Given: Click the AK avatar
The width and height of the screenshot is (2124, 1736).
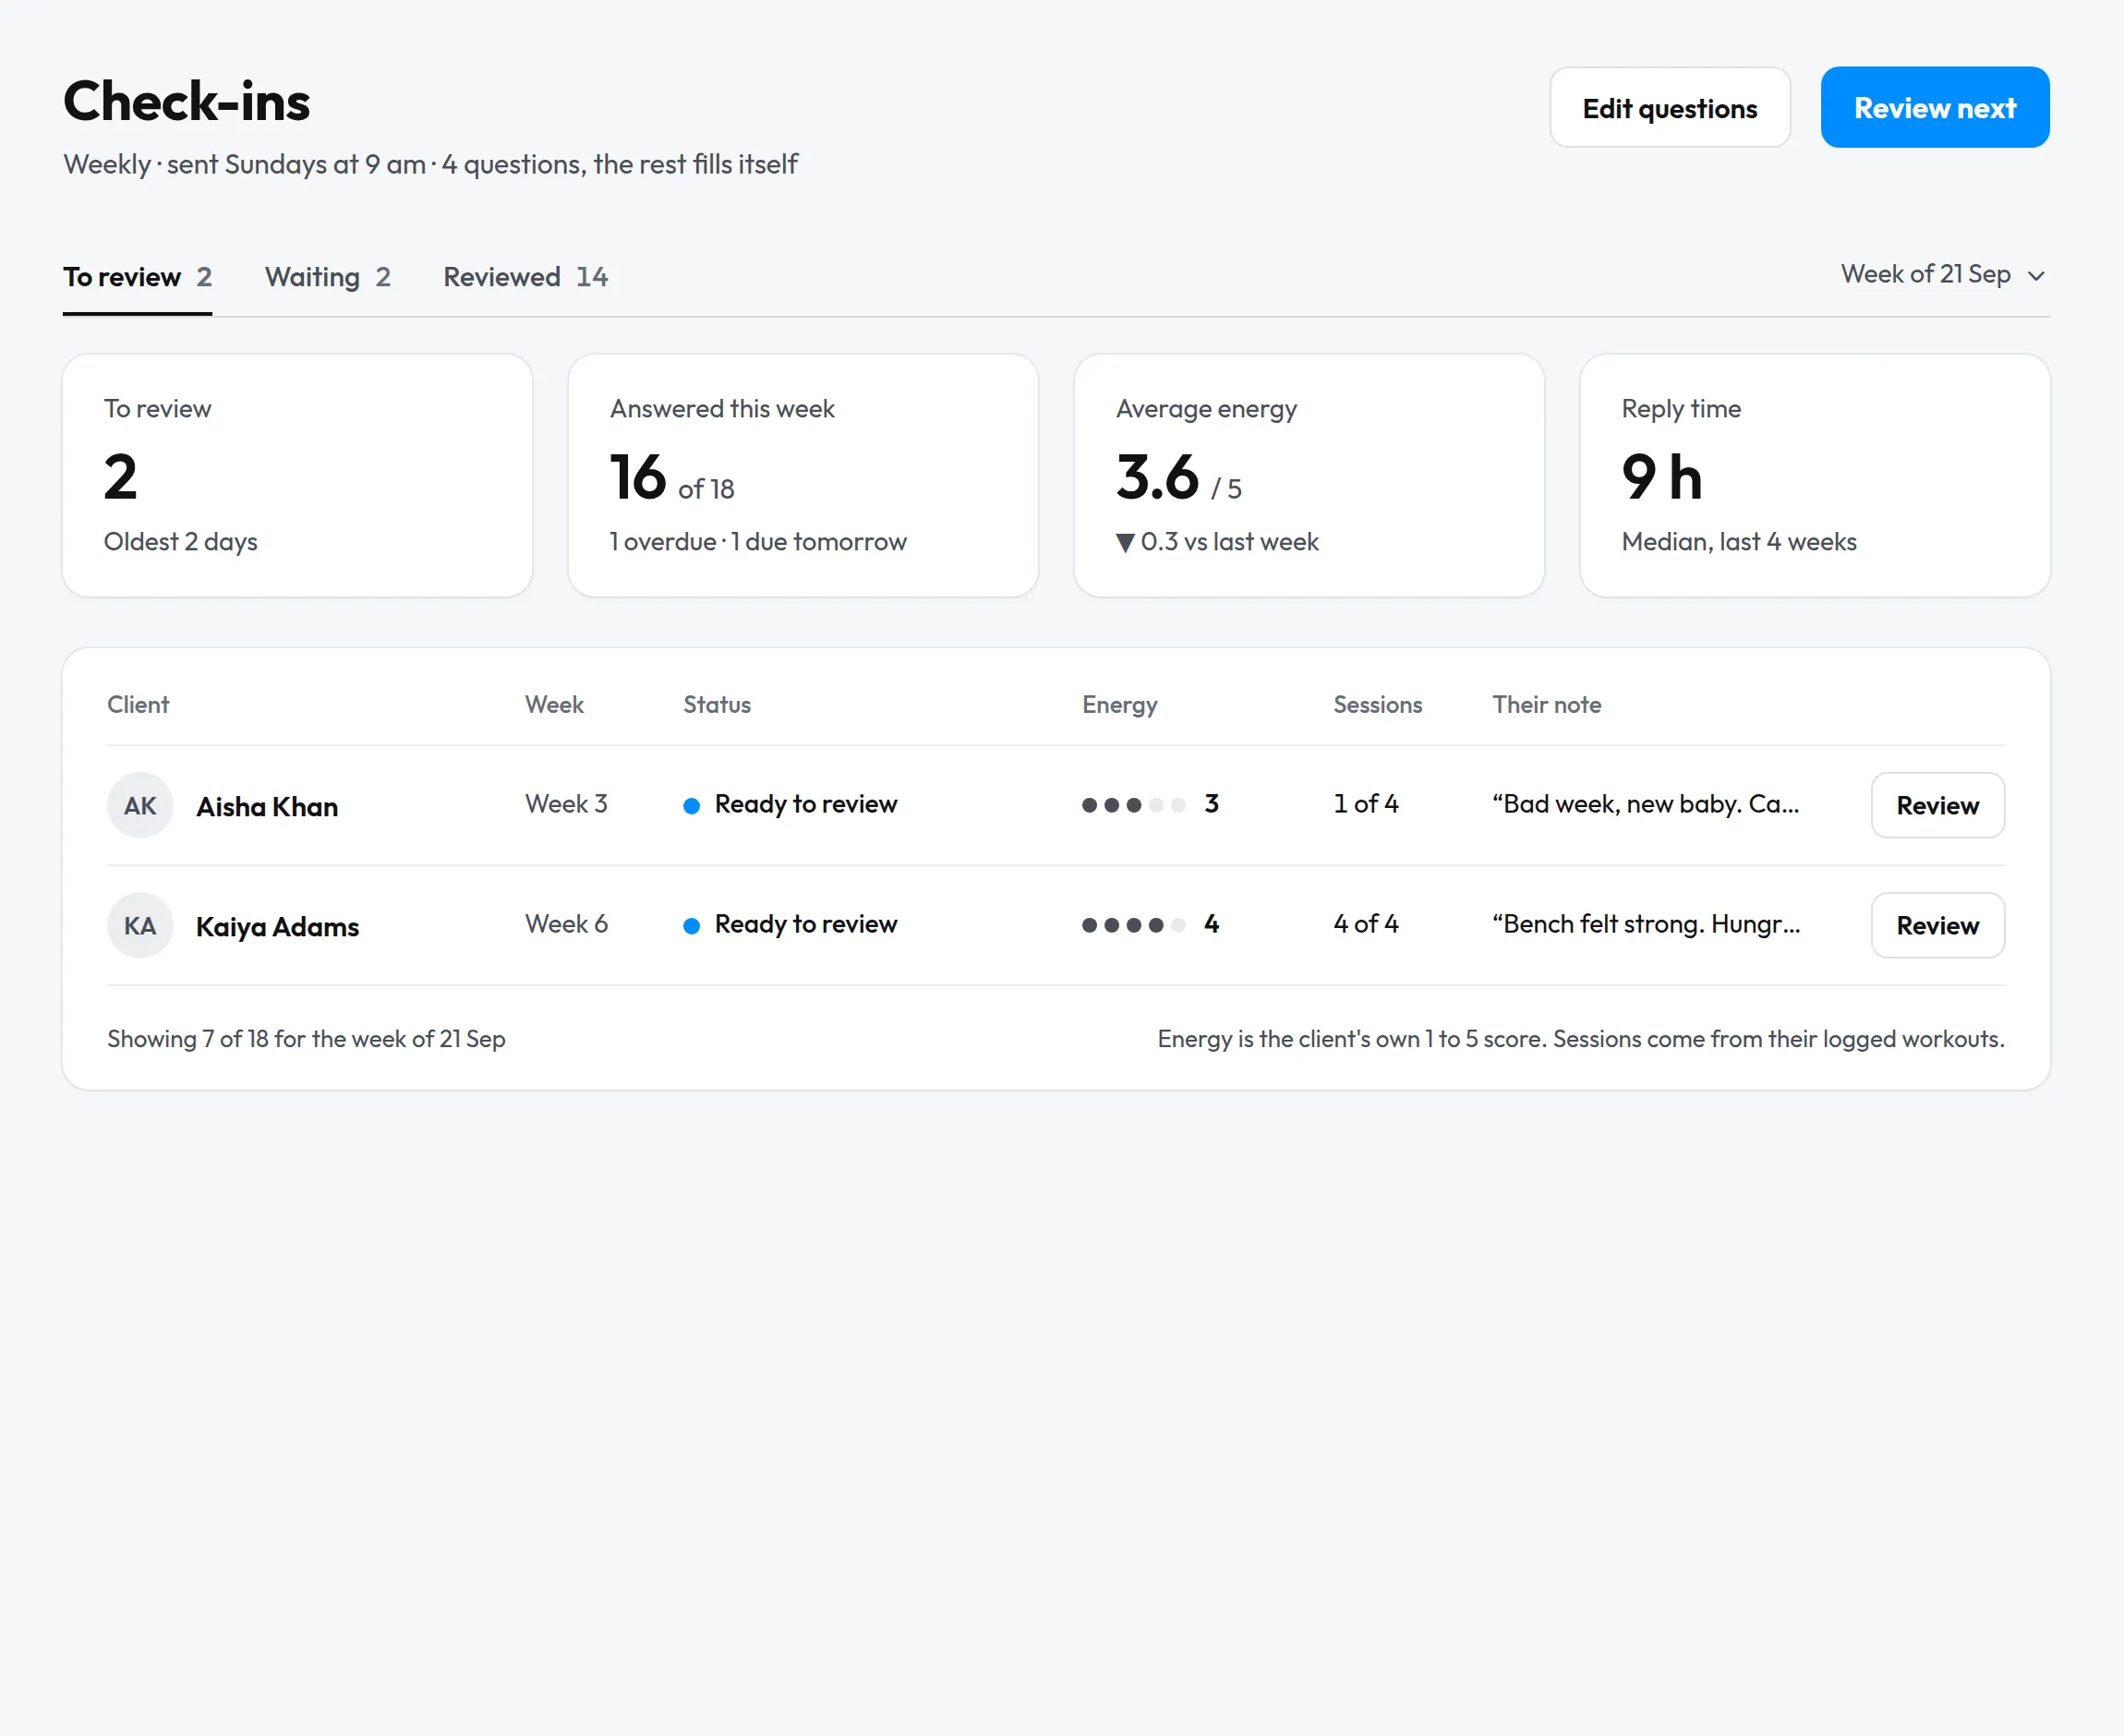Looking at the screenshot, I should pos(140,805).
